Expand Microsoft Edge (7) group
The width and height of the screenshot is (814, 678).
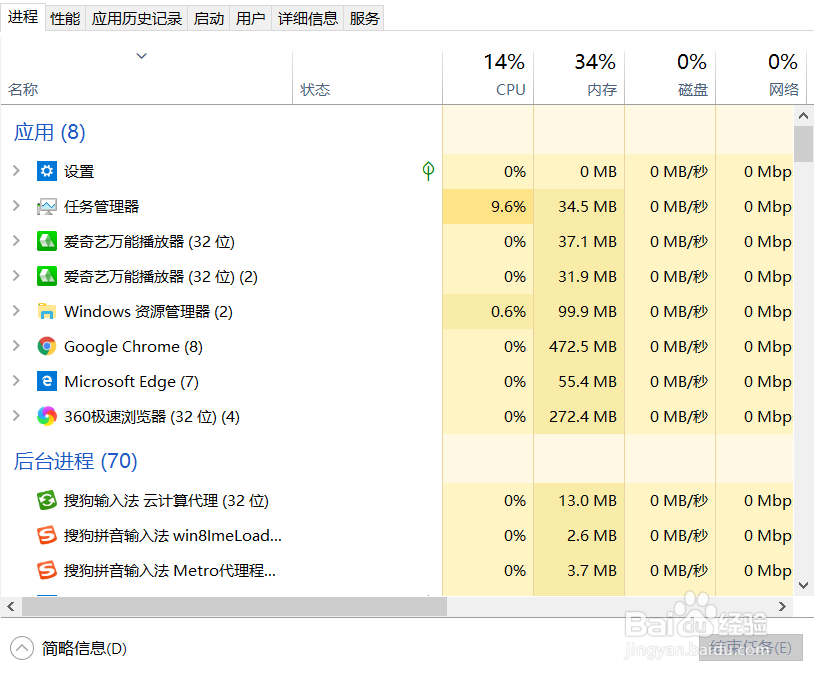[x=16, y=381]
